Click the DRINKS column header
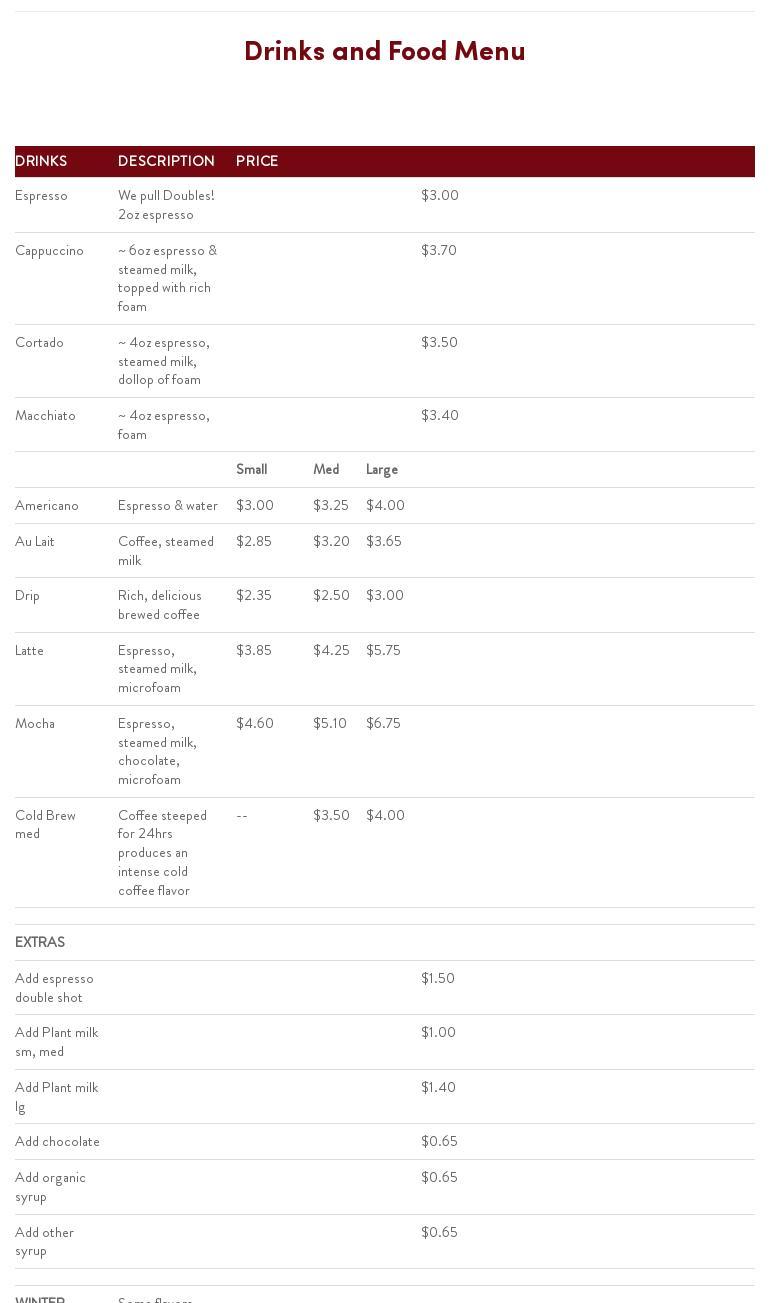This screenshot has height=1303, width=770. click(x=41, y=161)
